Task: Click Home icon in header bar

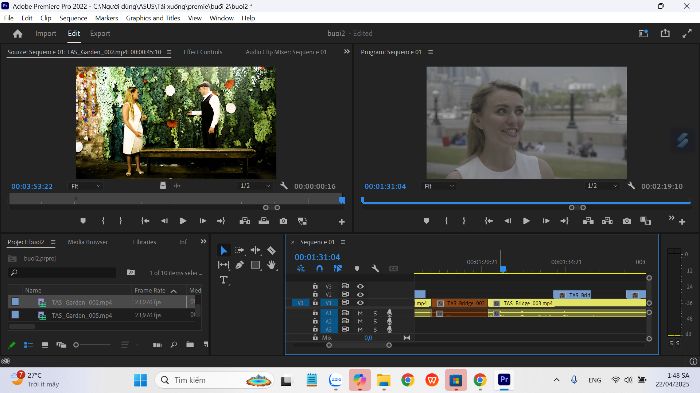Action: point(17,33)
